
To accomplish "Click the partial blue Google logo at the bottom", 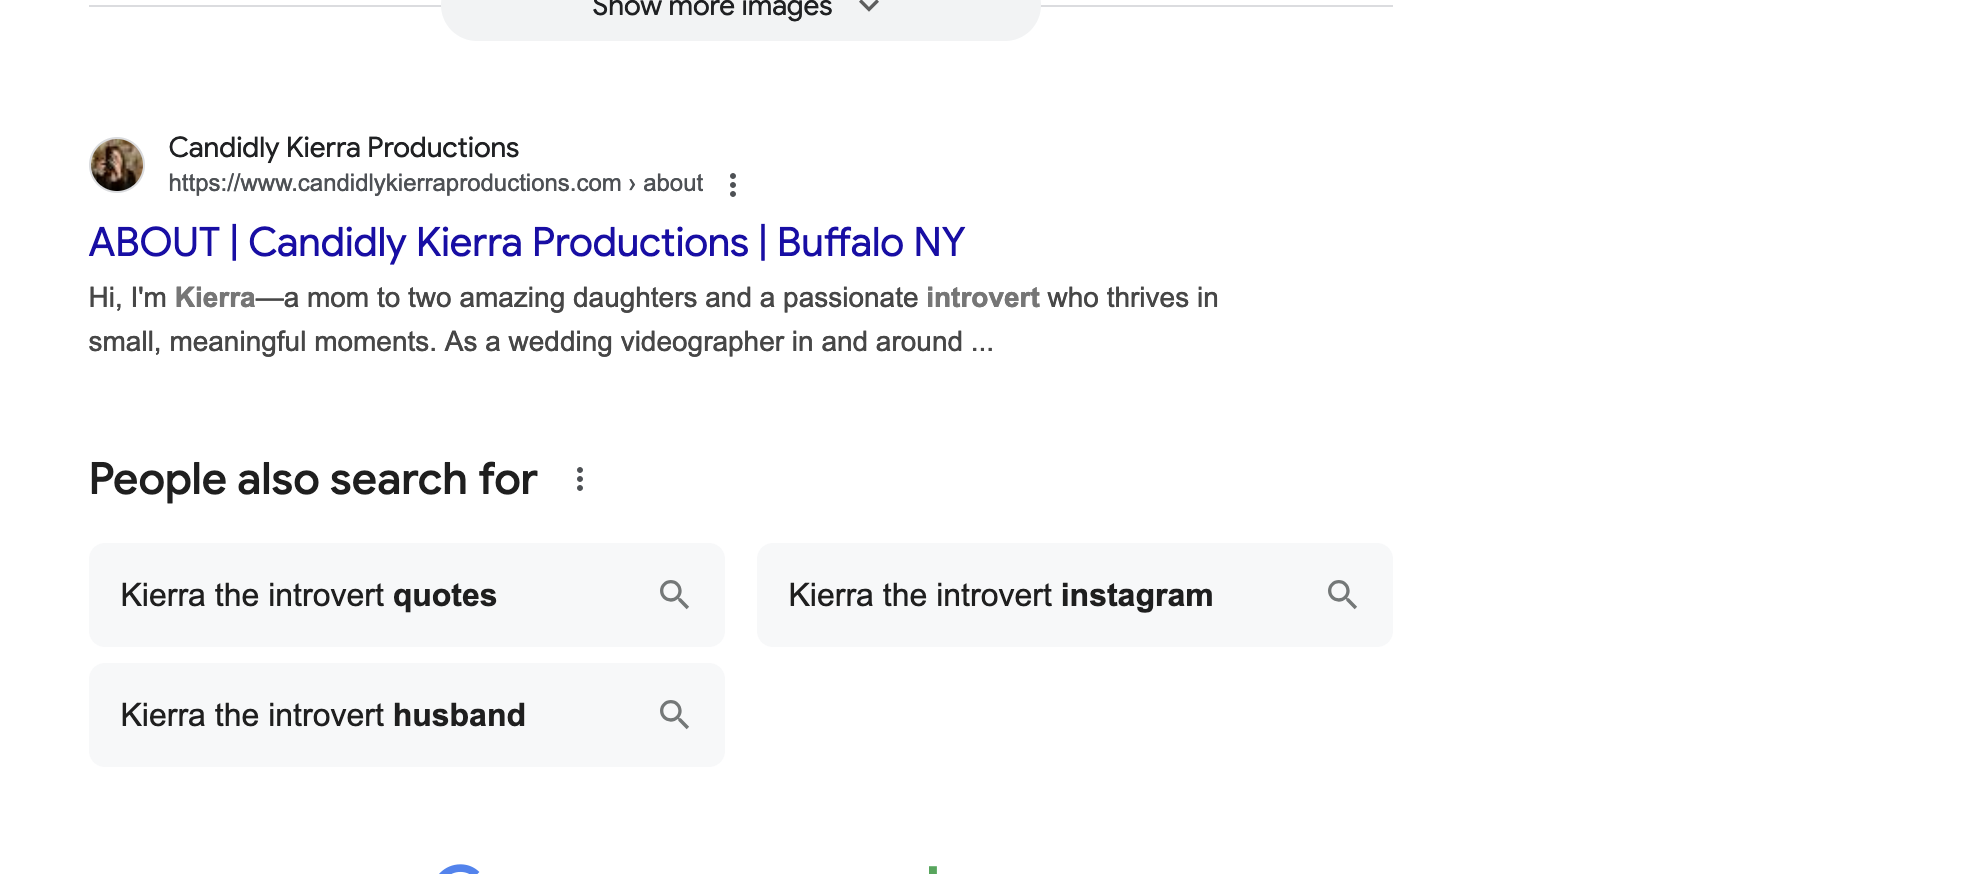I will [460, 869].
